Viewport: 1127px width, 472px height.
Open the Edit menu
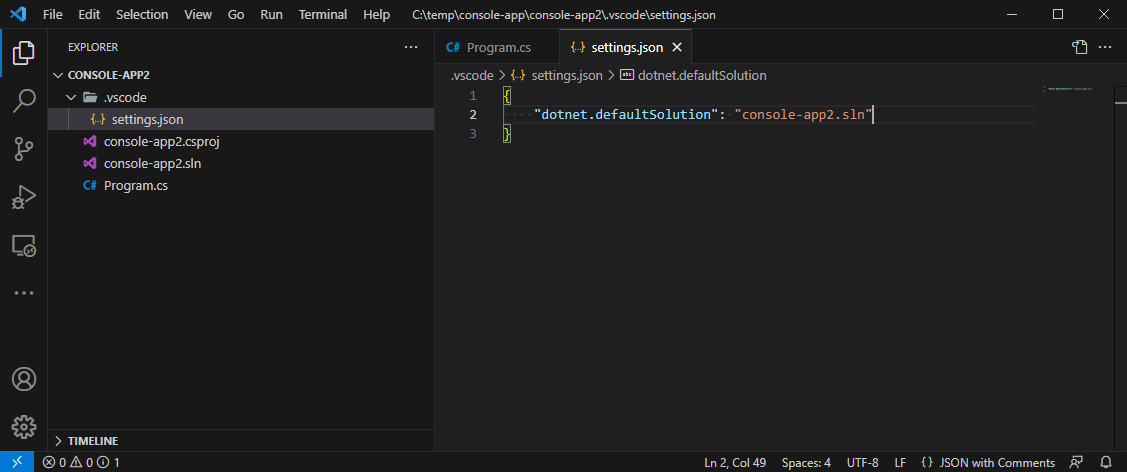tap(89, 14)
